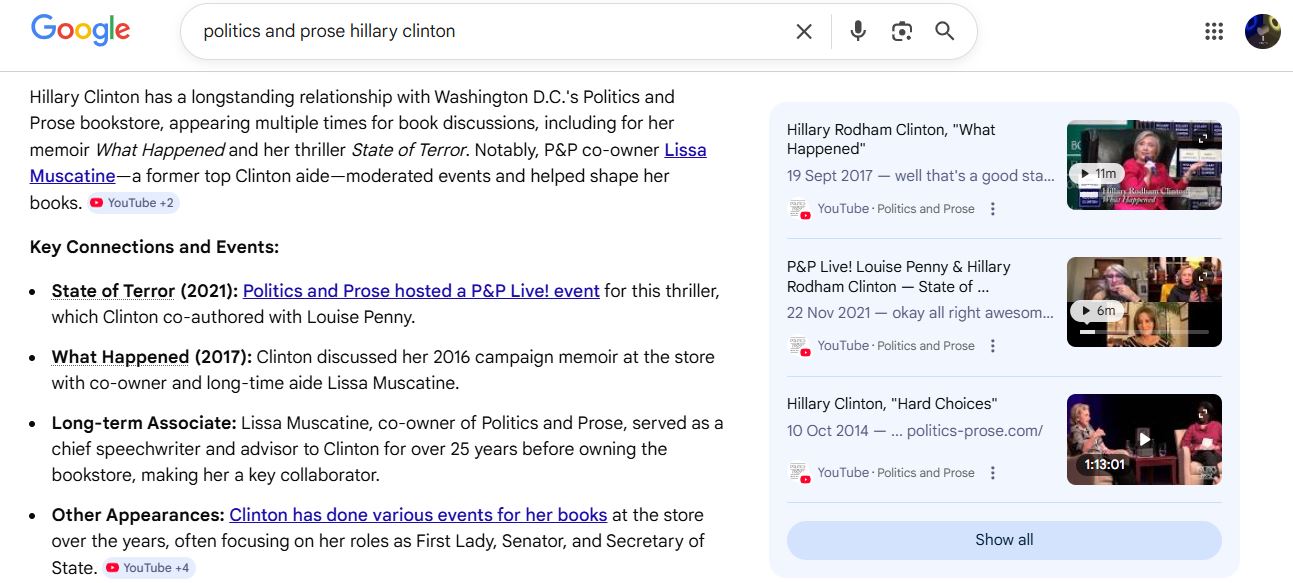The image size is (1293, 583).
Task: Open options menu for "What Happened" video
Action: [x=993, y=209]
